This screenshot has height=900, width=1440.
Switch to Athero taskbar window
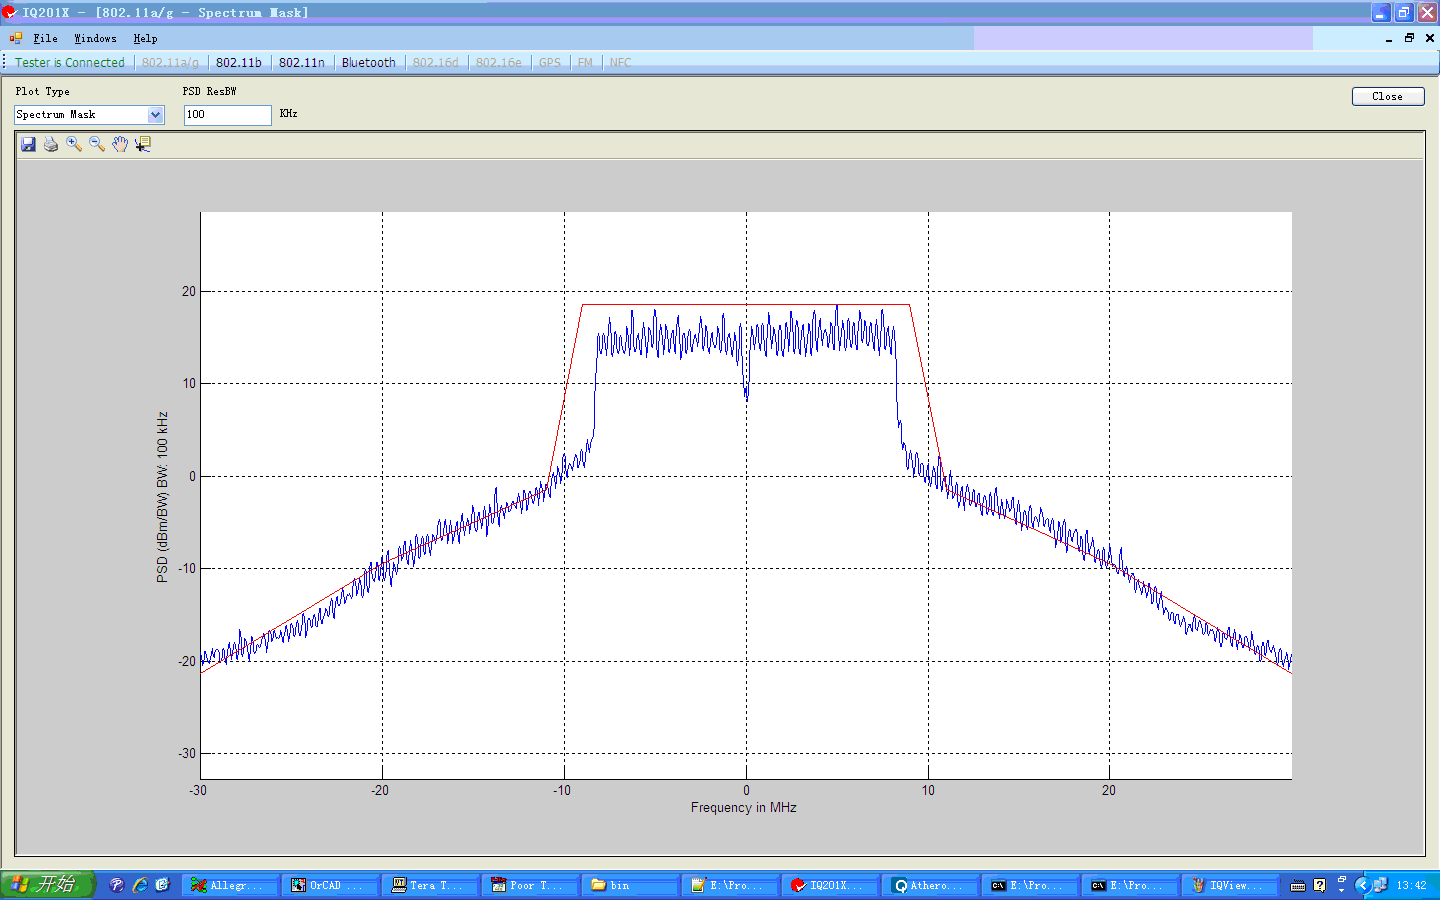click(x=930, y=885)
